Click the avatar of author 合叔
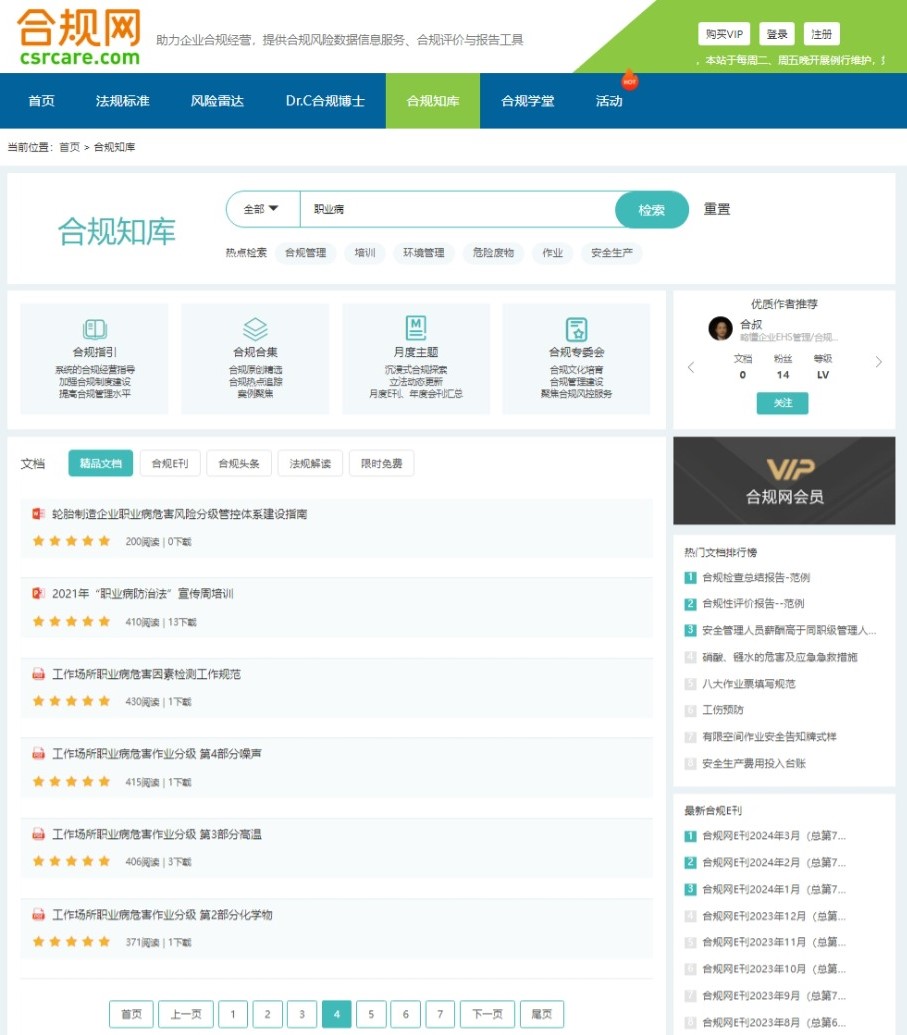Screen dimensions: 907x1035 pos(720,328)
